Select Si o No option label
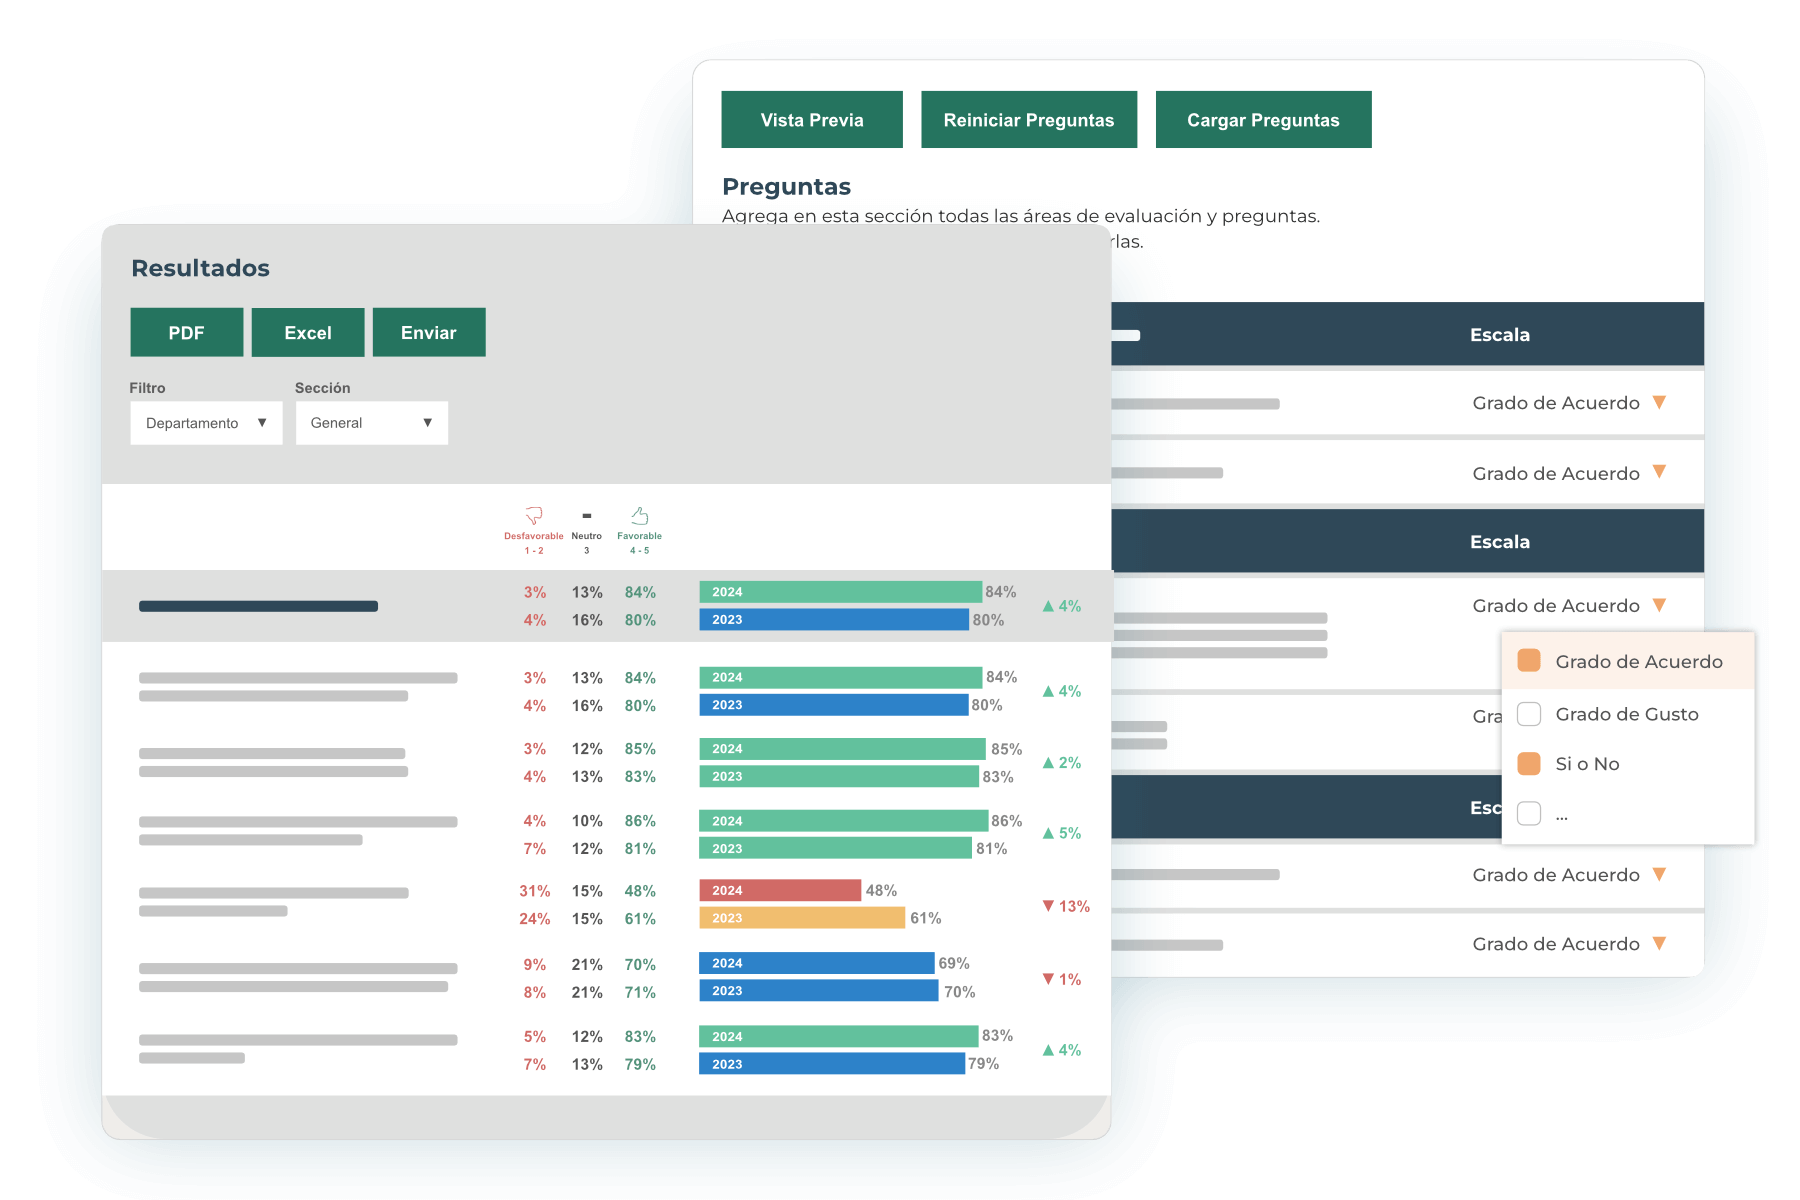1800x1200 pixels. 1587,764
